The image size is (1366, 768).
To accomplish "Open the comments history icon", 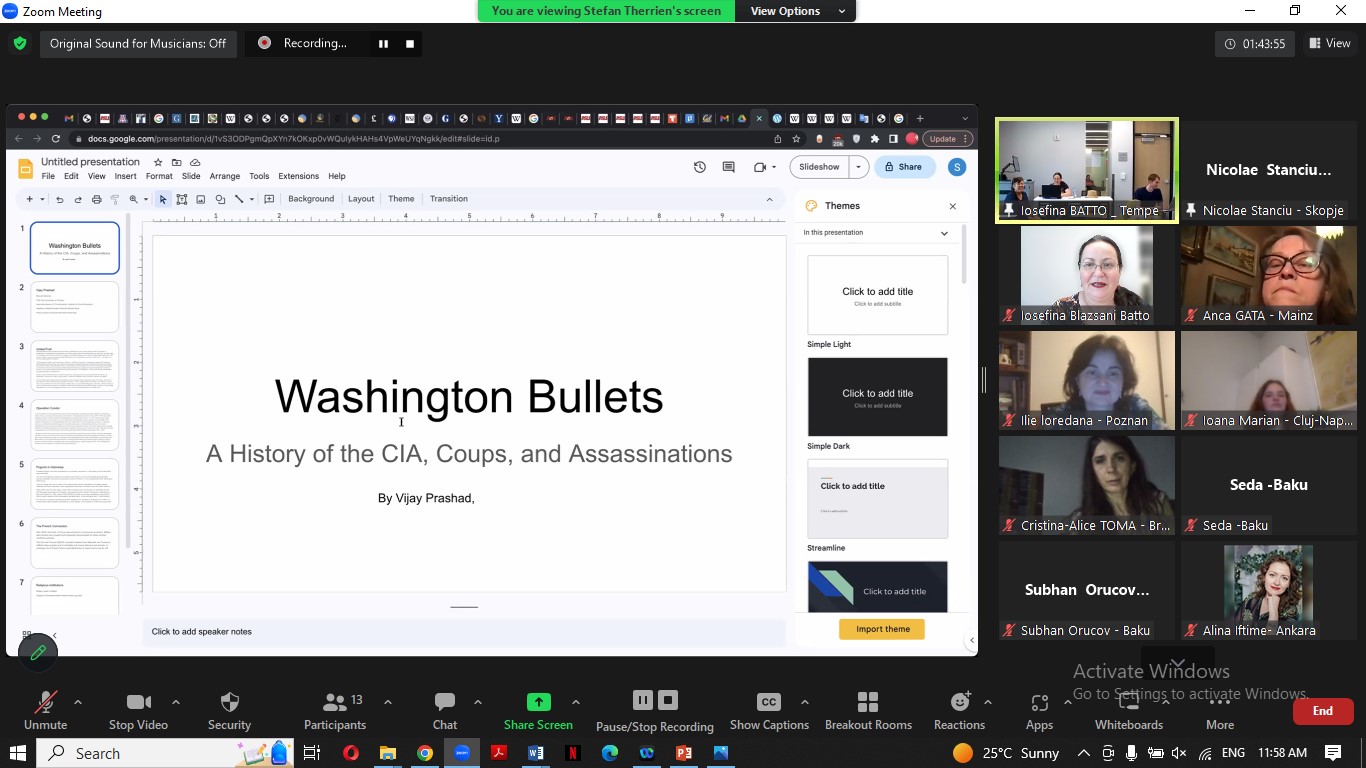I will tap(728, 167).
